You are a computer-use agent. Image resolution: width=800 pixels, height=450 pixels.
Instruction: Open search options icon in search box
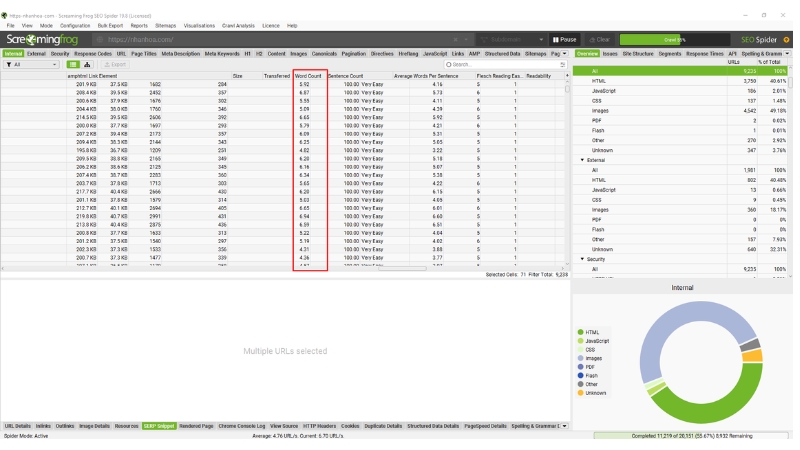pyautogui.click(x=562, y=65)
